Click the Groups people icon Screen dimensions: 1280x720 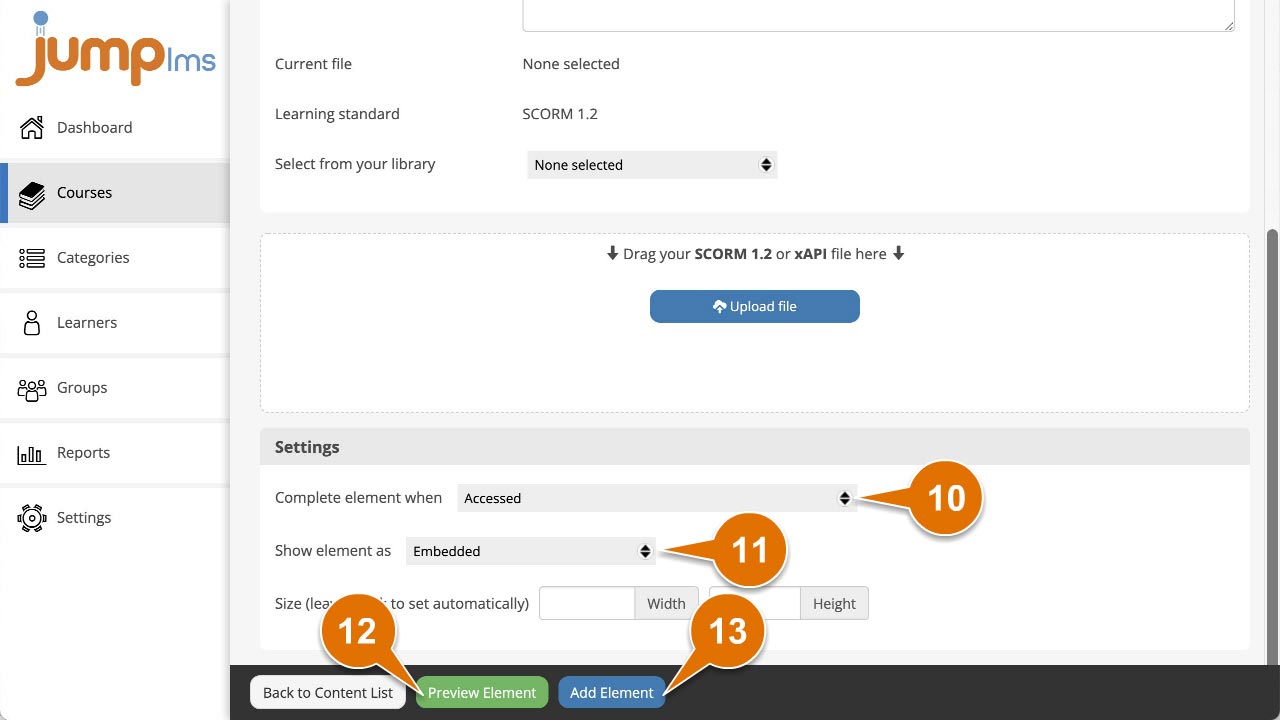(32, 388)
